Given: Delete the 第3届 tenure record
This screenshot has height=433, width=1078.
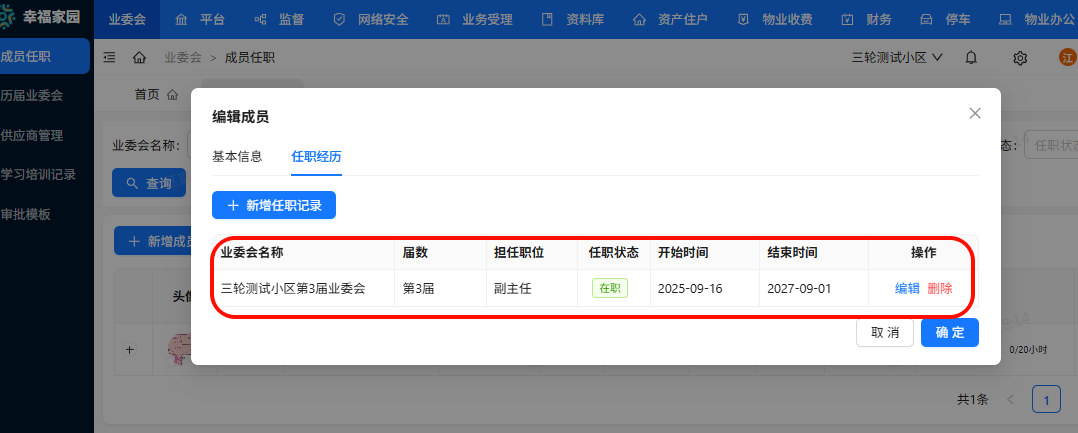Looking at the screenshot, I should pyautogui.click(x=940, y=288).
